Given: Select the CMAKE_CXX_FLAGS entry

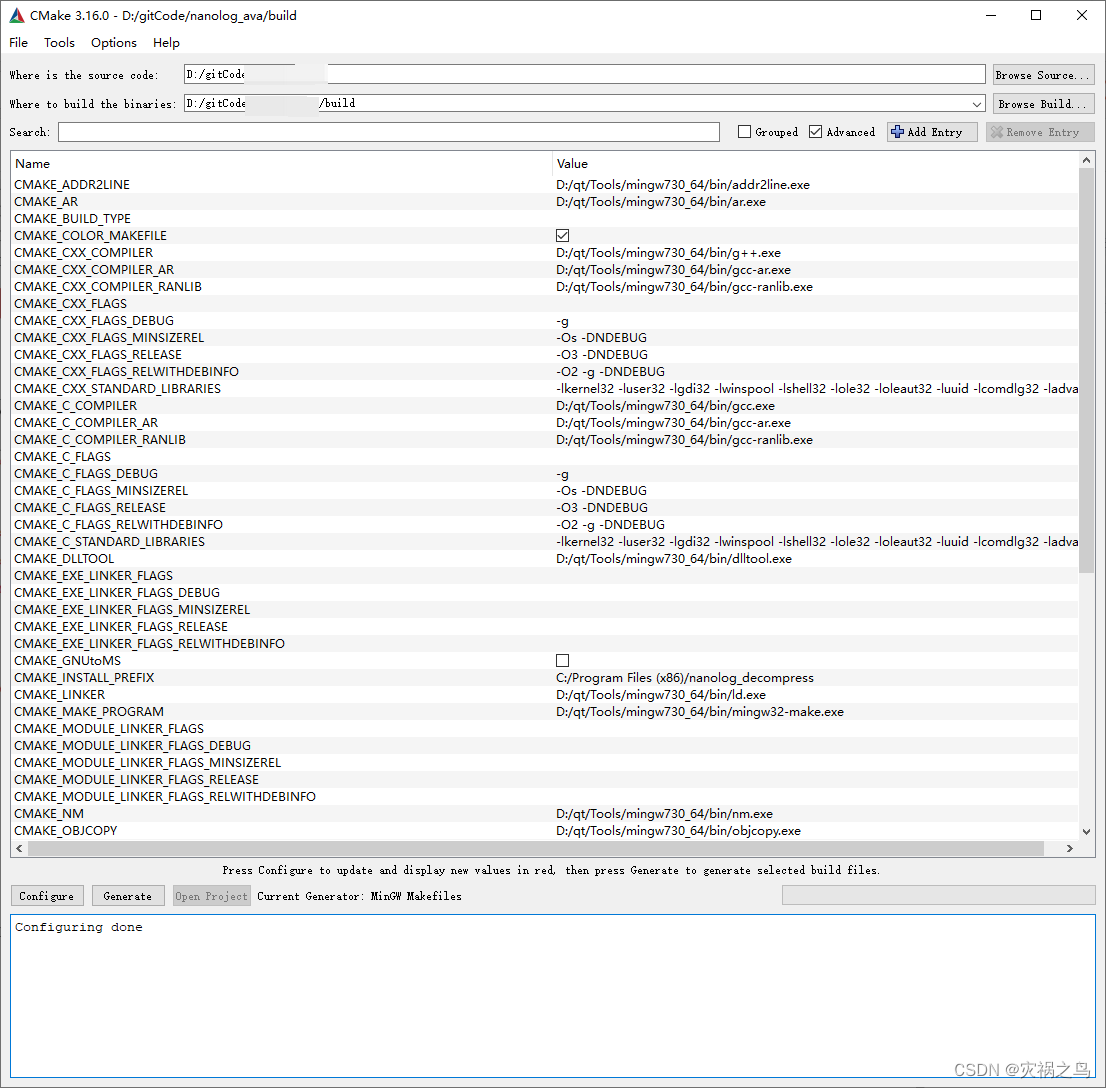Looking at the screenshot, I should [71, 303].
